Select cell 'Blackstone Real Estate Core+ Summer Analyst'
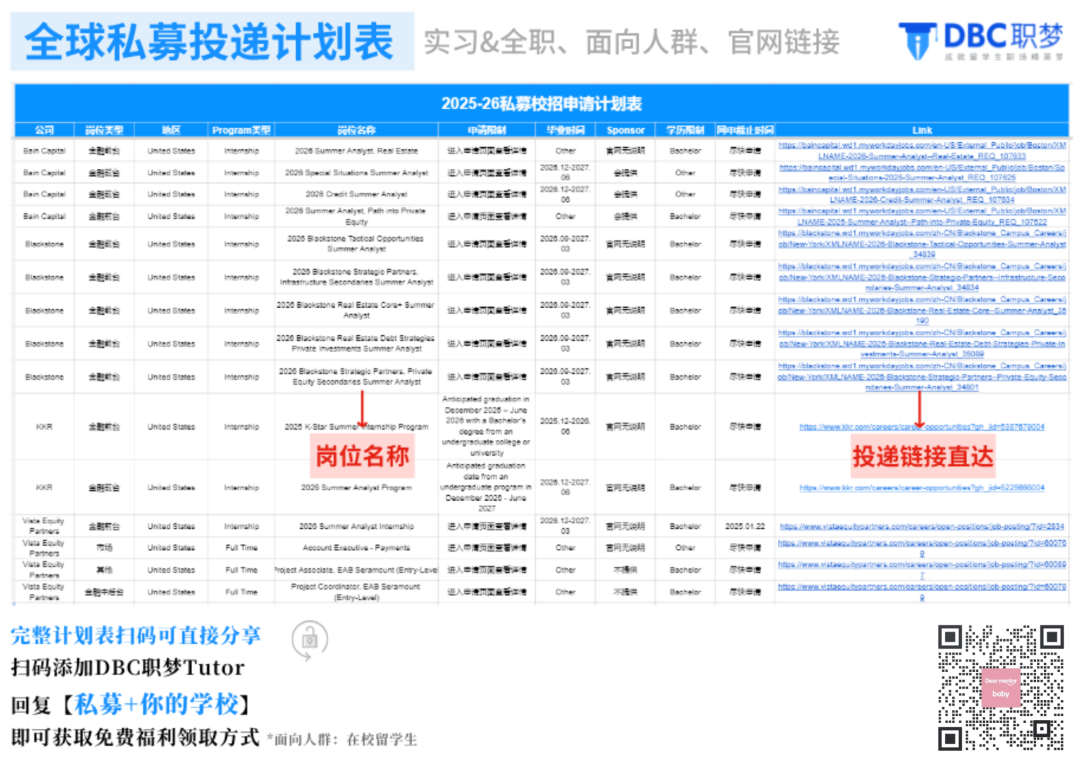Image resolution: width=1080 pixels, height=765 pixels. 356,311
